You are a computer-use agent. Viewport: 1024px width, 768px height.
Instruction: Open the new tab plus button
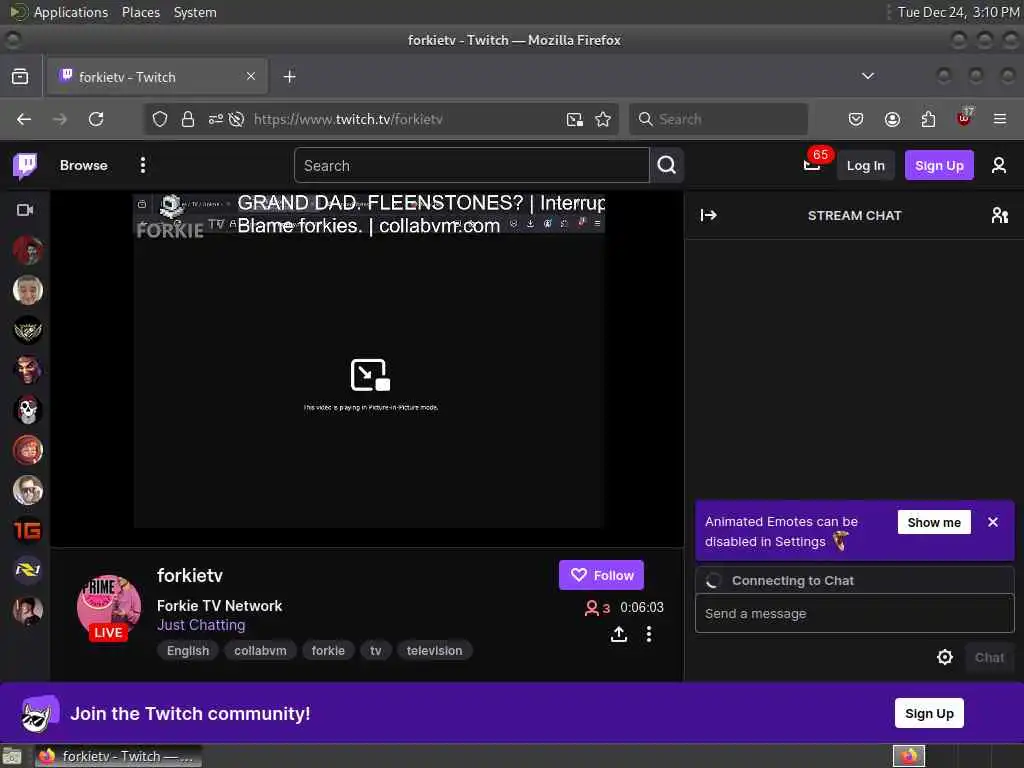tap(289, 76)
